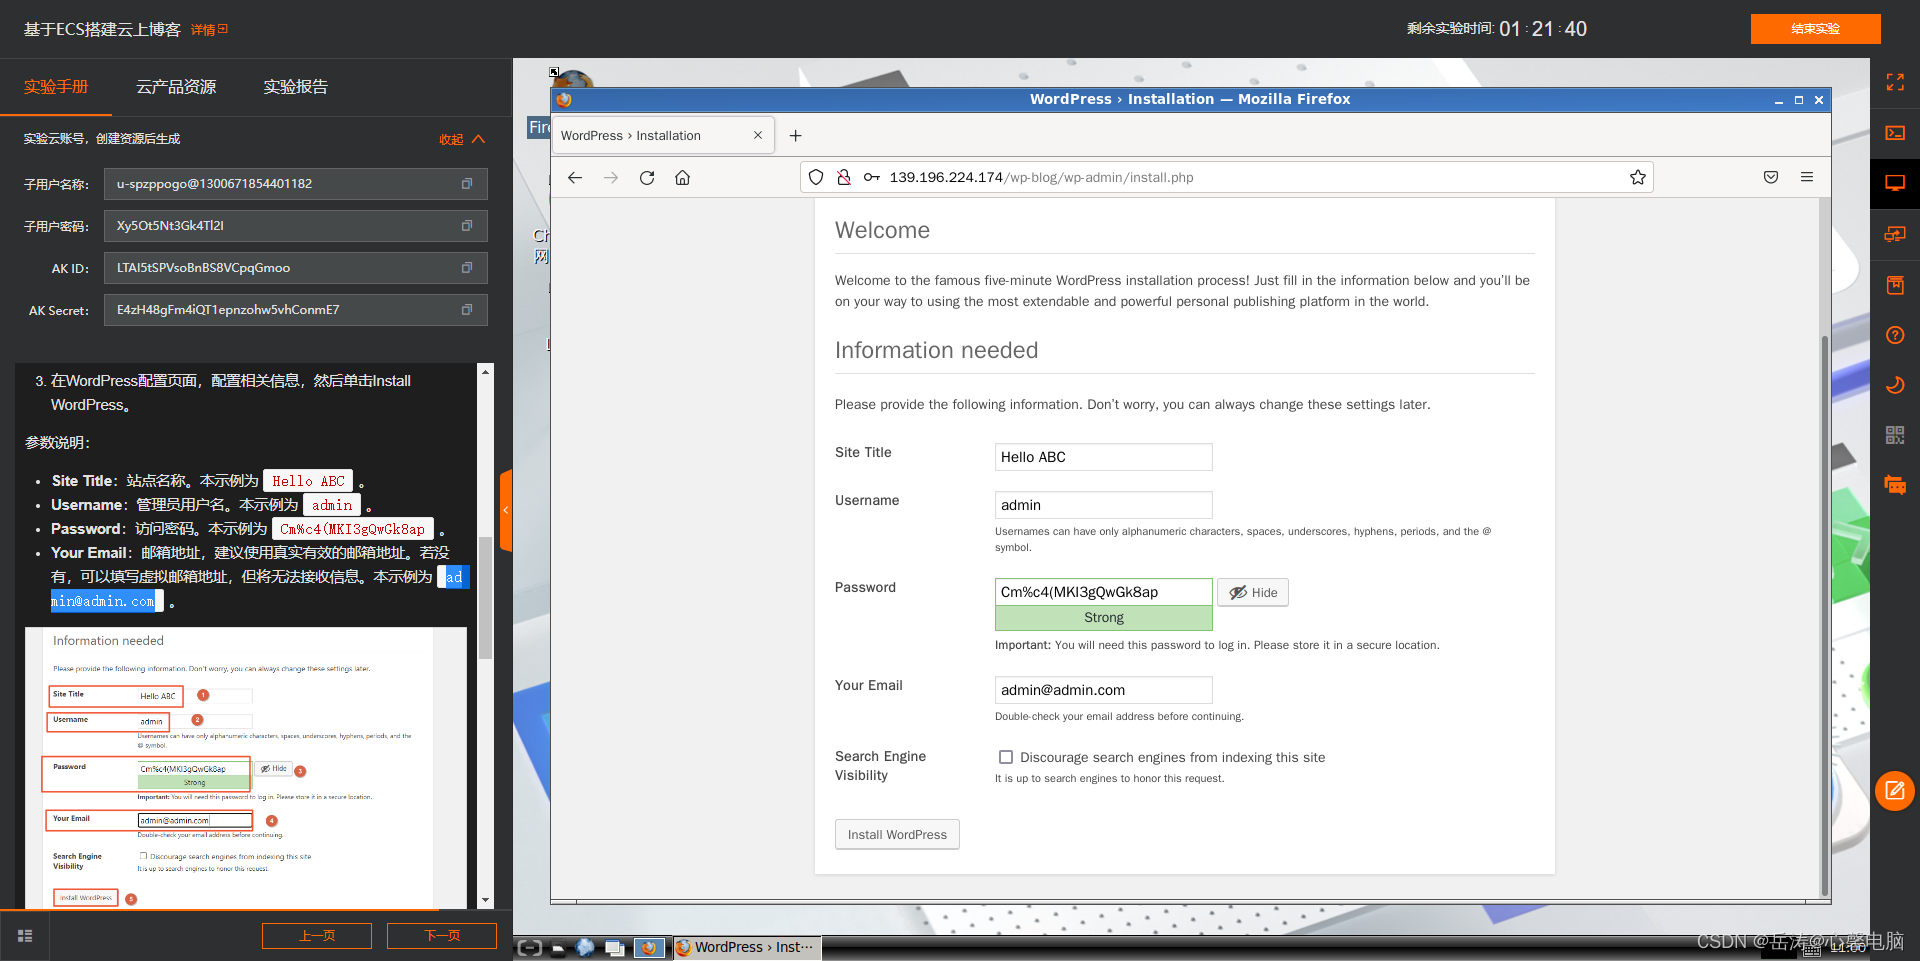Click the remote screen share icon
The image size is (1920, 961).
coord(1895,234)
